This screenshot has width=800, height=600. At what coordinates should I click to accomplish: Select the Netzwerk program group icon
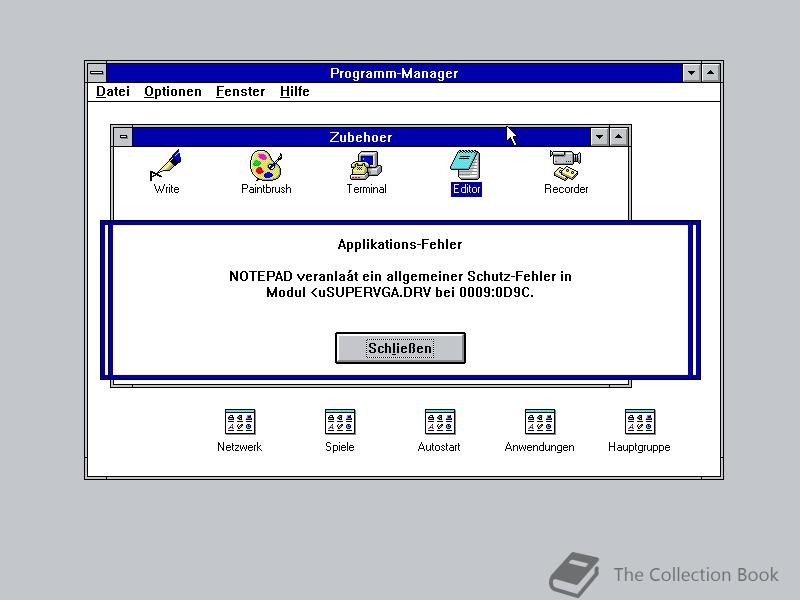coord(240,422)
